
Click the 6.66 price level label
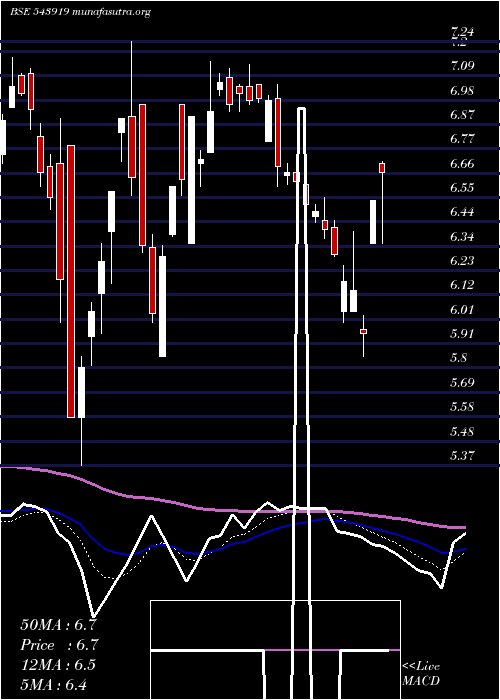pos(462,164)
